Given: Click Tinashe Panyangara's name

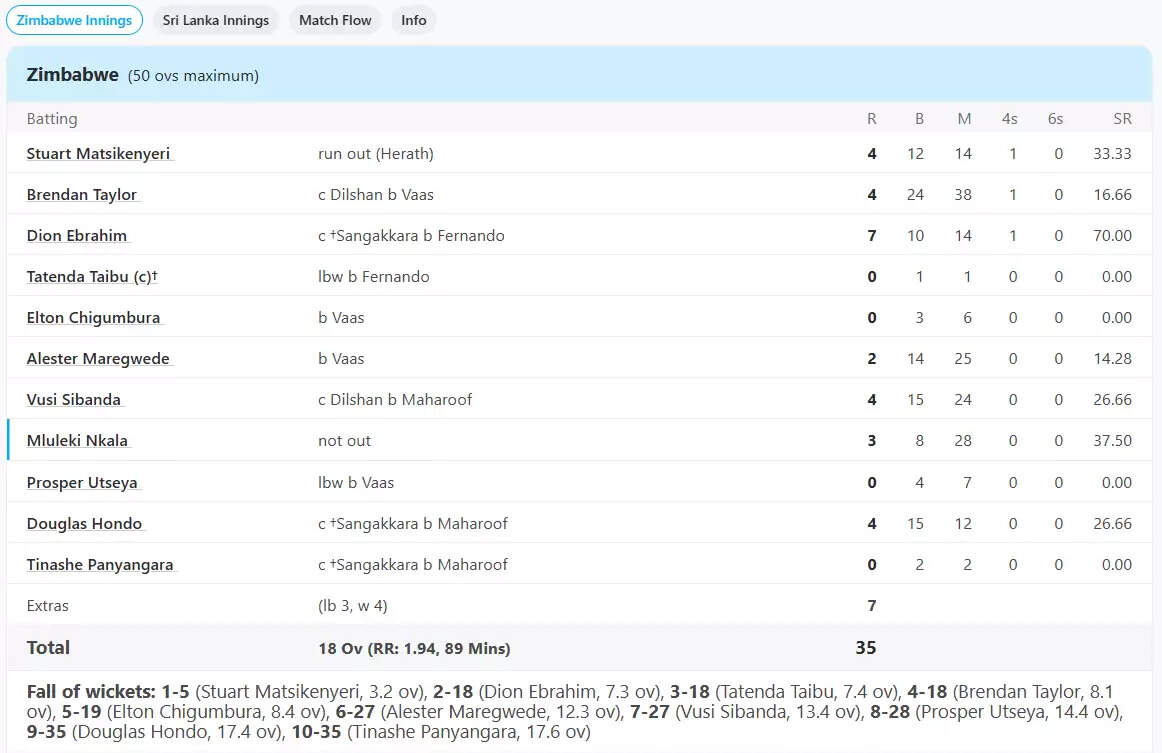Looking at the screenshot, I should [100, 565].
